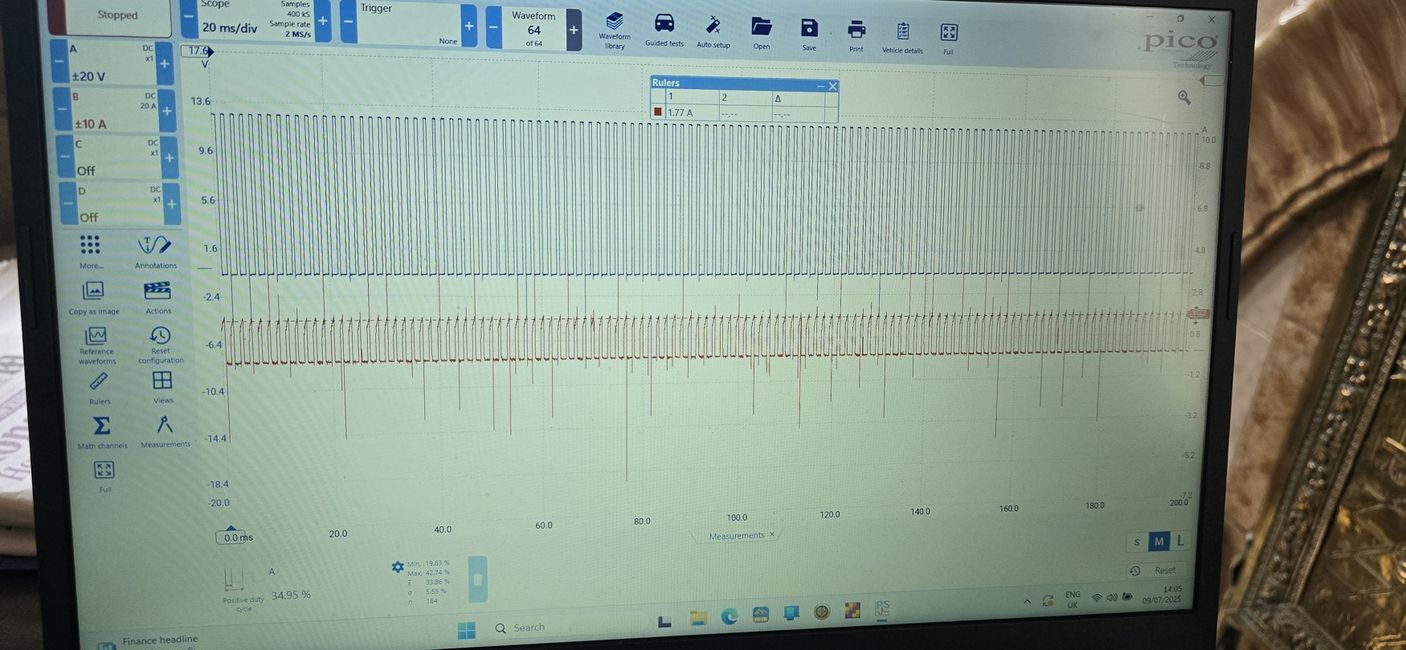Click the plus on Trigger control
Screen dimensions: 1406x650
coord(468,26)
